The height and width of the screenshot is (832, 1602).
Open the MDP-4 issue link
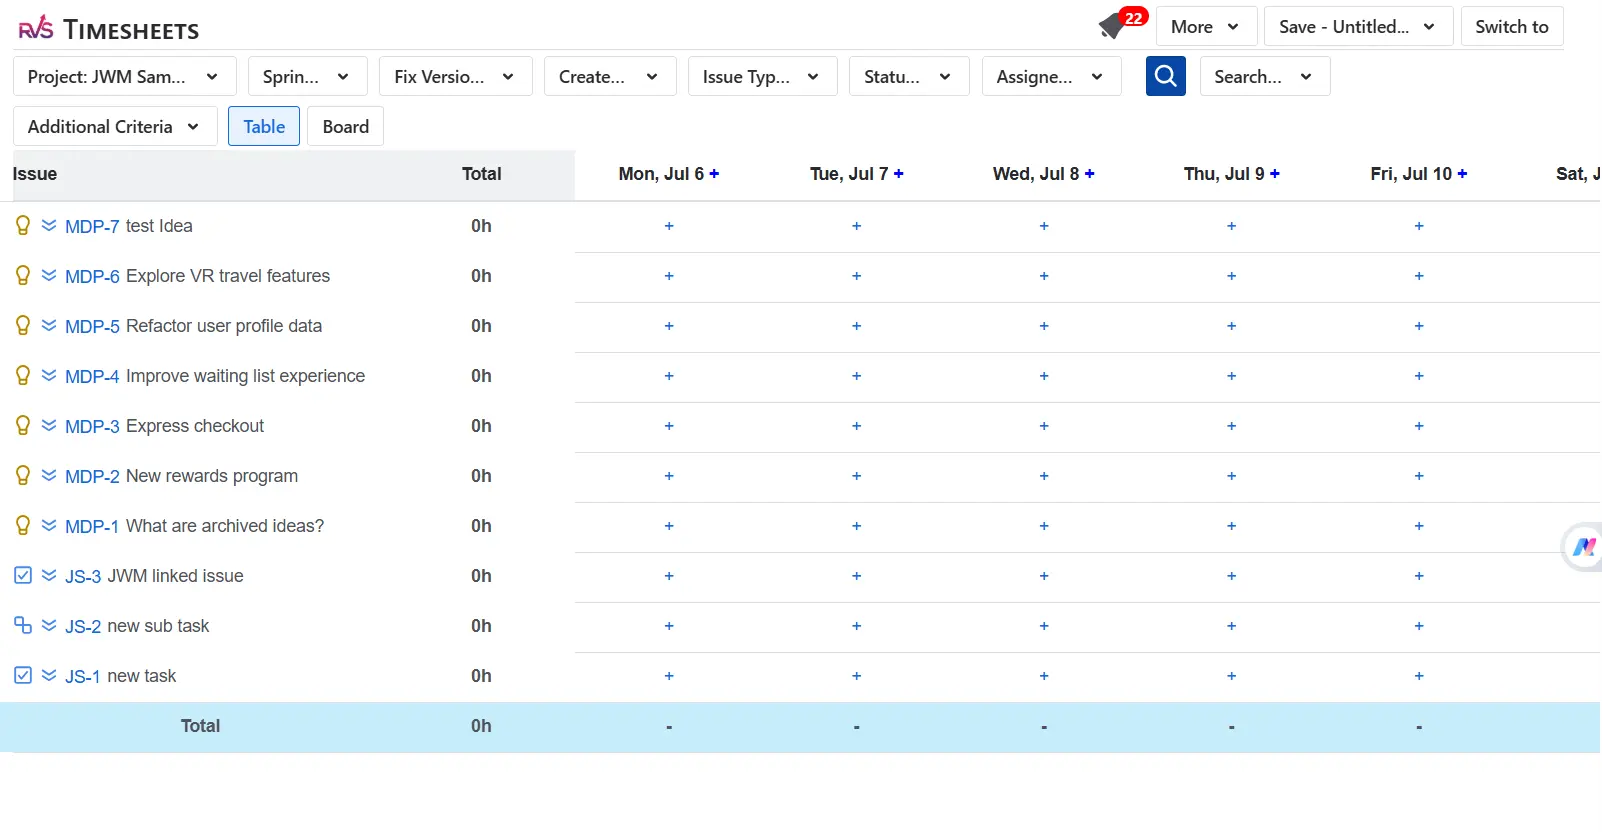(92, 377)
